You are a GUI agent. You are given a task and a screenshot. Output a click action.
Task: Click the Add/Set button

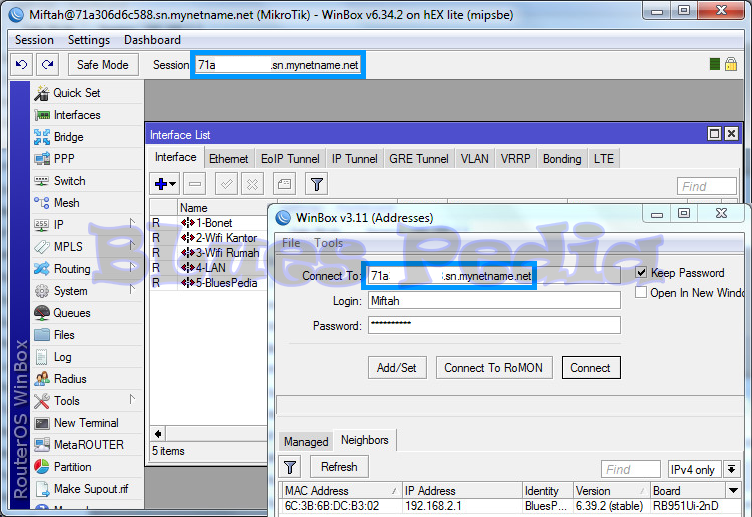[397, 368]
